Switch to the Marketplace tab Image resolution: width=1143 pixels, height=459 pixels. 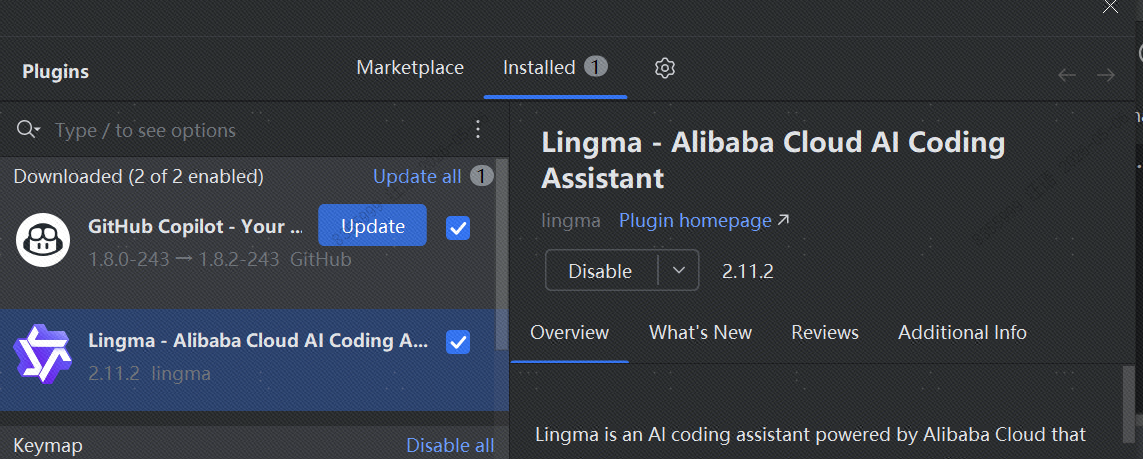(x=410, y=68)
